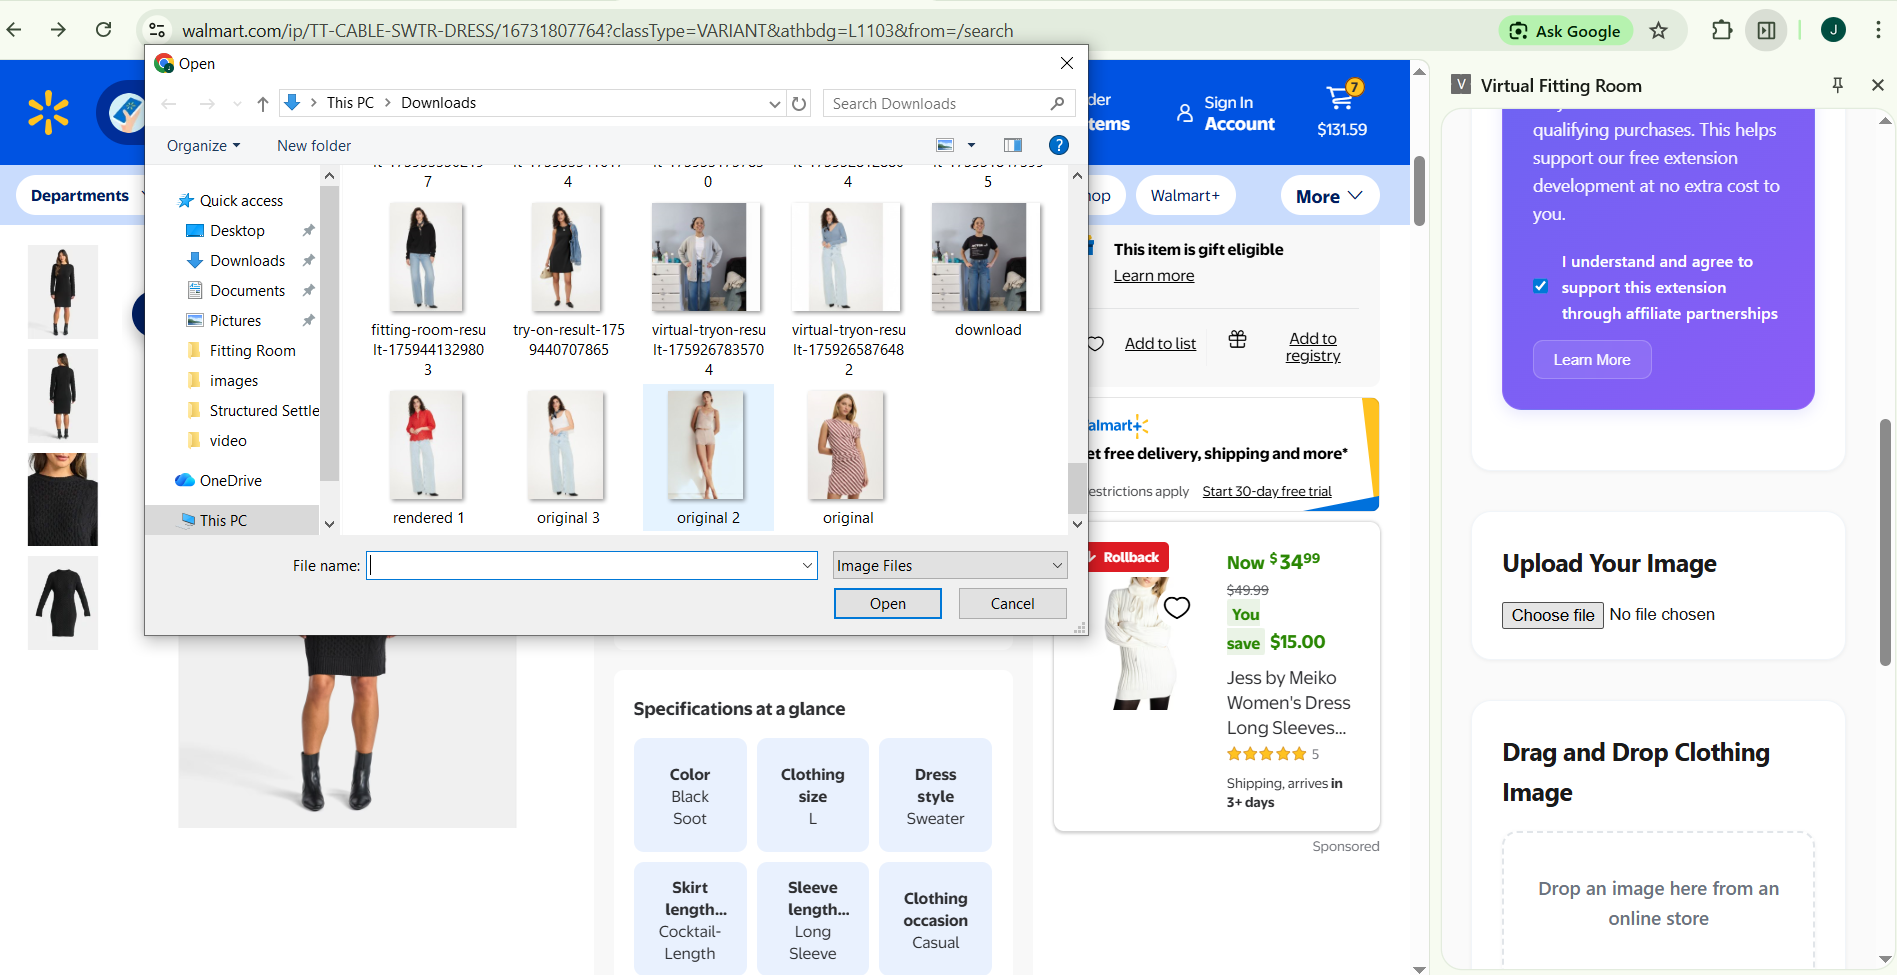The width and height of the screenshot is (1897, 975).
Task: Select the original 2 image thumbnail
Action: [708, 447]
